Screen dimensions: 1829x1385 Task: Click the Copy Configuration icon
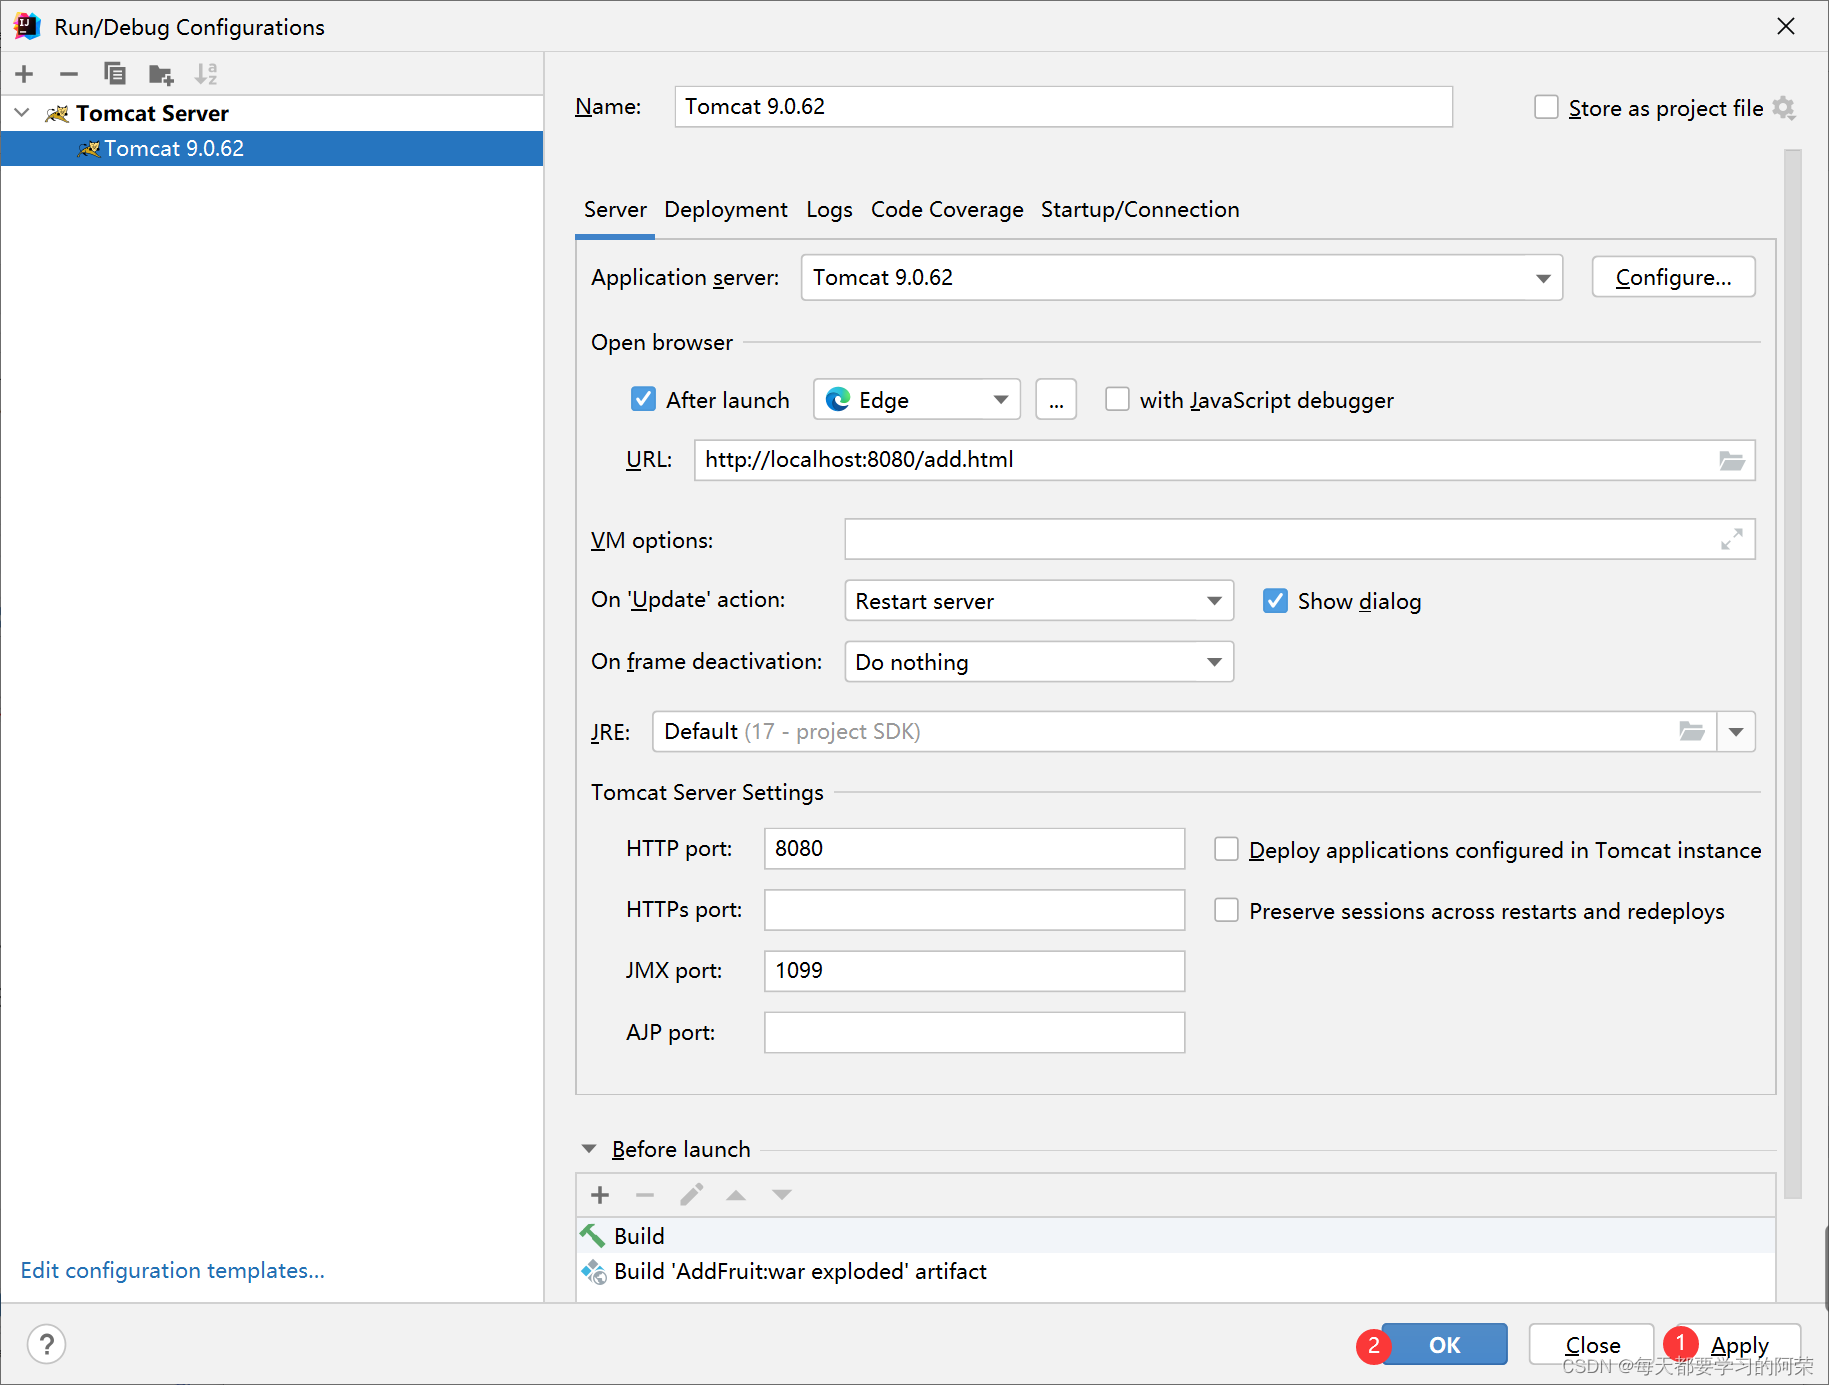(115, 74)
